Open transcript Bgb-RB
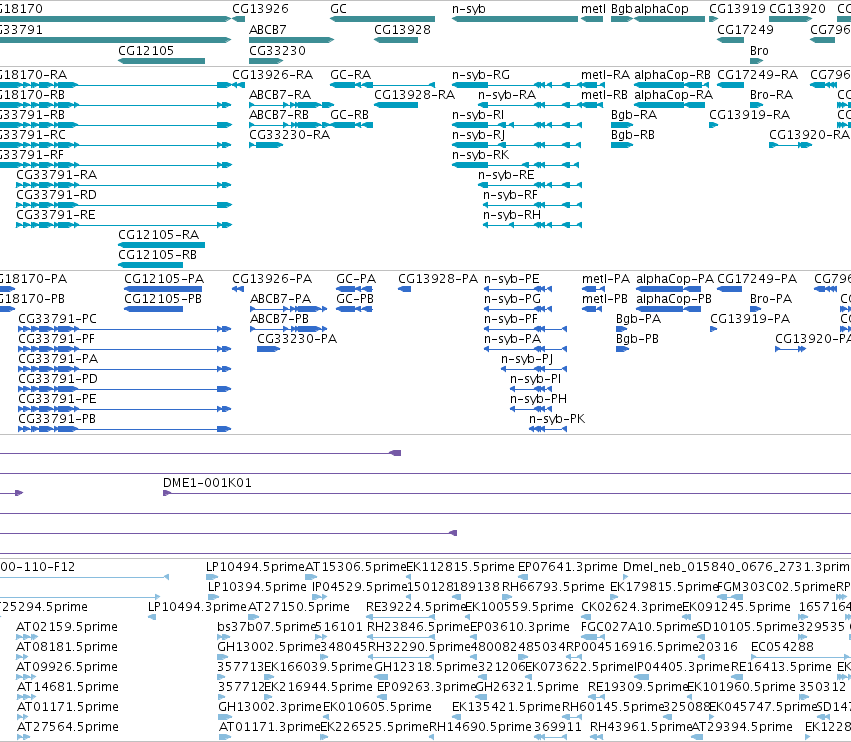Screen dimensions: 851x742 pos(633,135)
